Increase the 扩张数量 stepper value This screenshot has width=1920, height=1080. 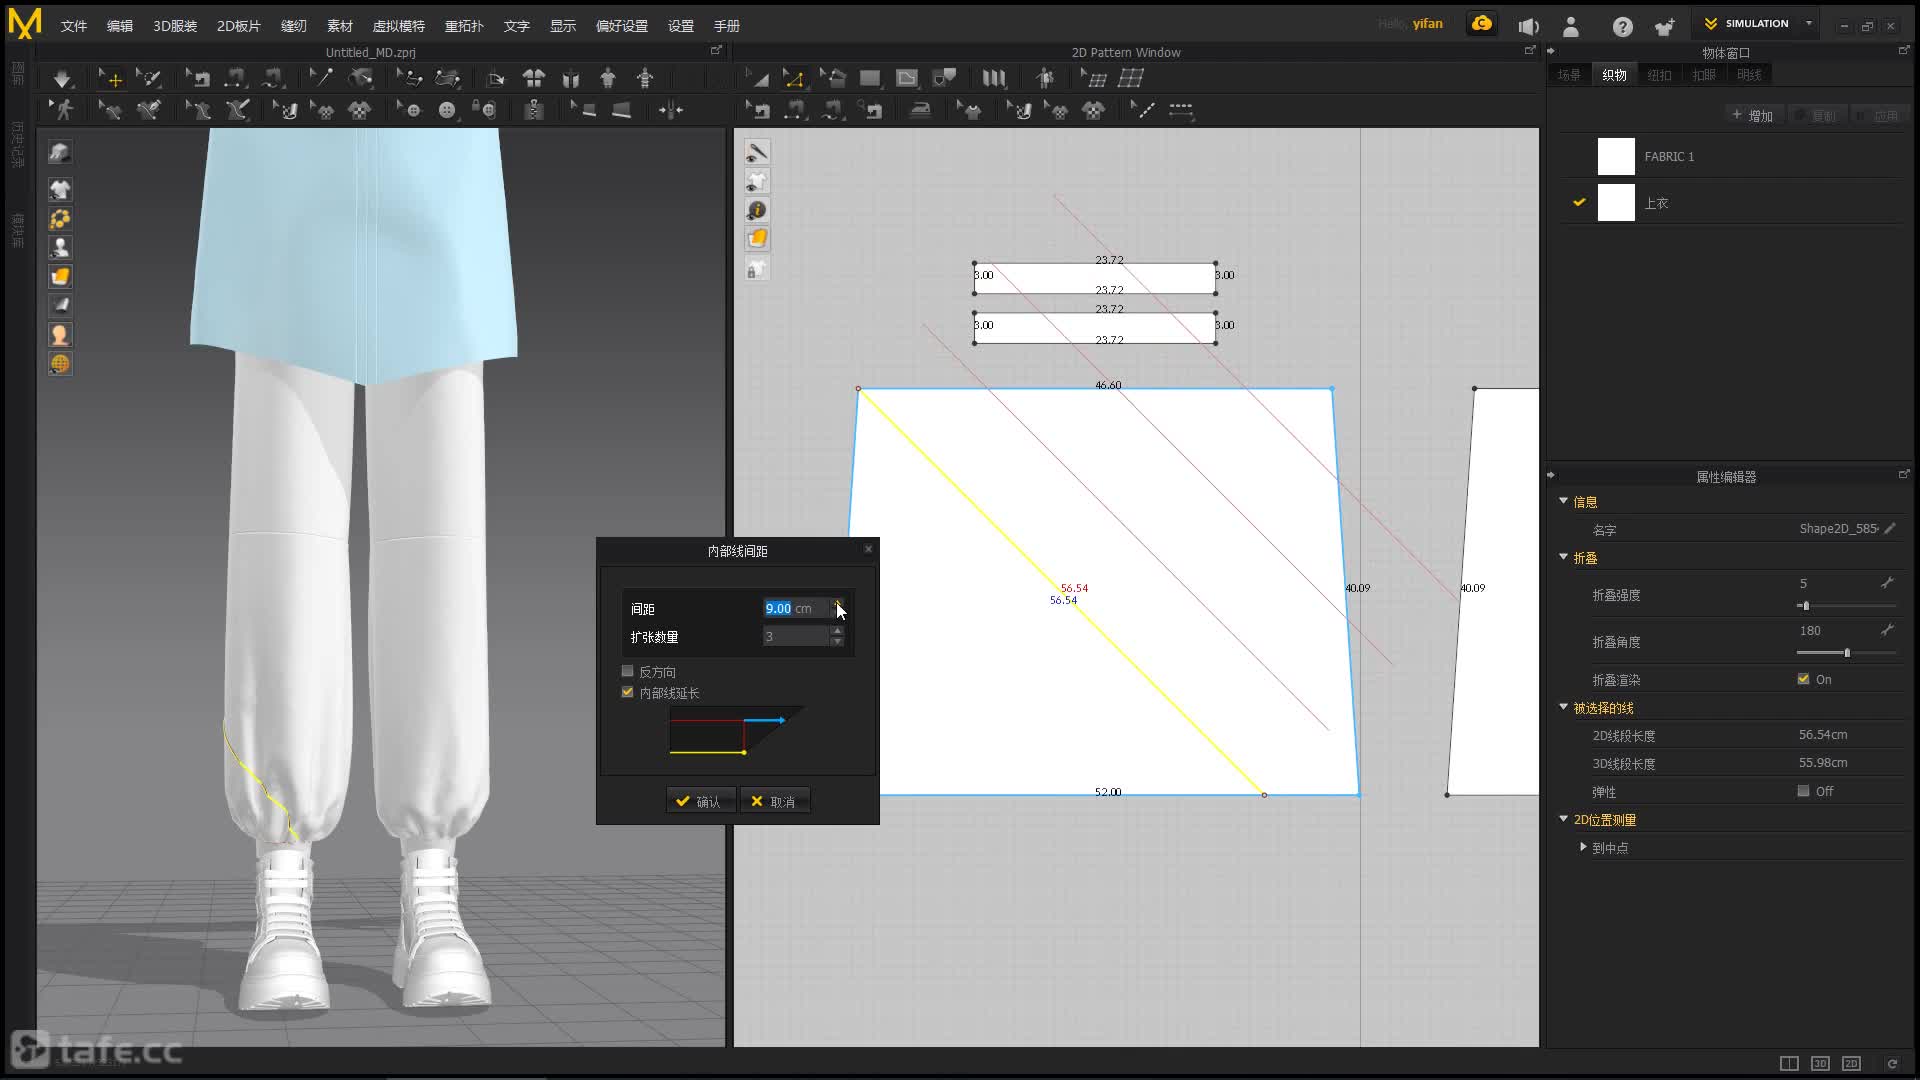(x=838, y=631)
